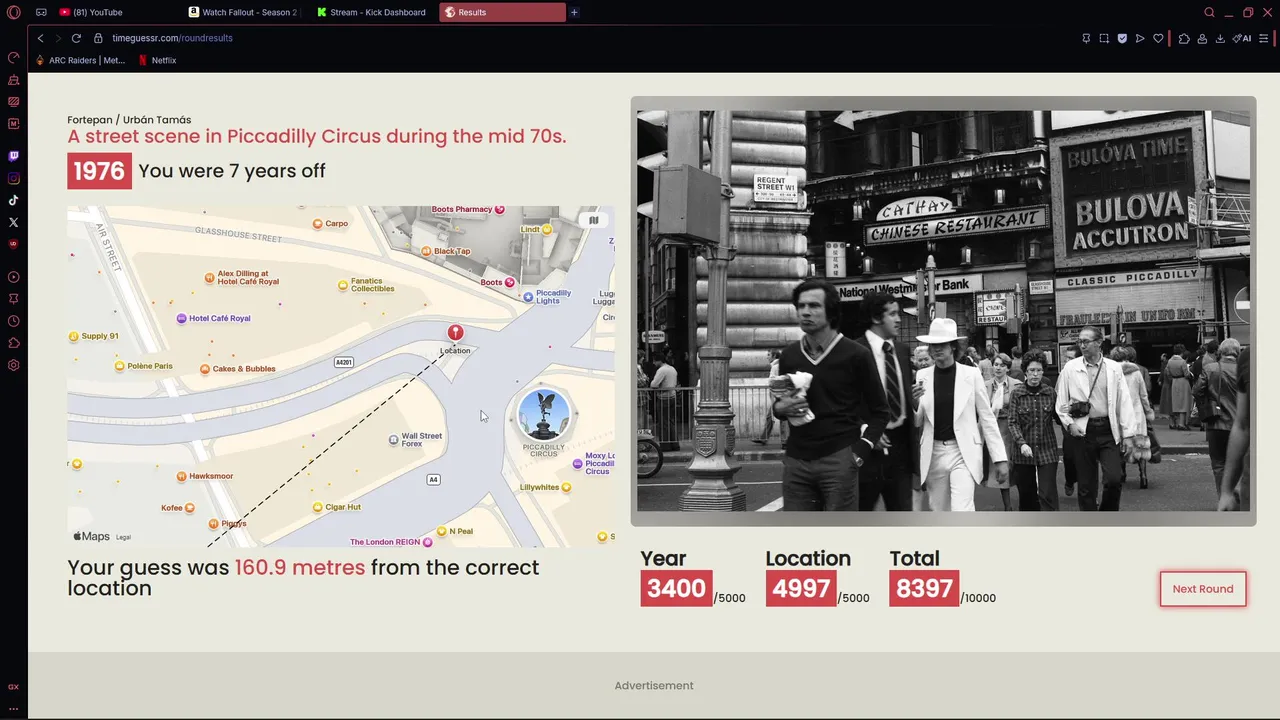Toggle the map view mode icon

pos(594,220)
